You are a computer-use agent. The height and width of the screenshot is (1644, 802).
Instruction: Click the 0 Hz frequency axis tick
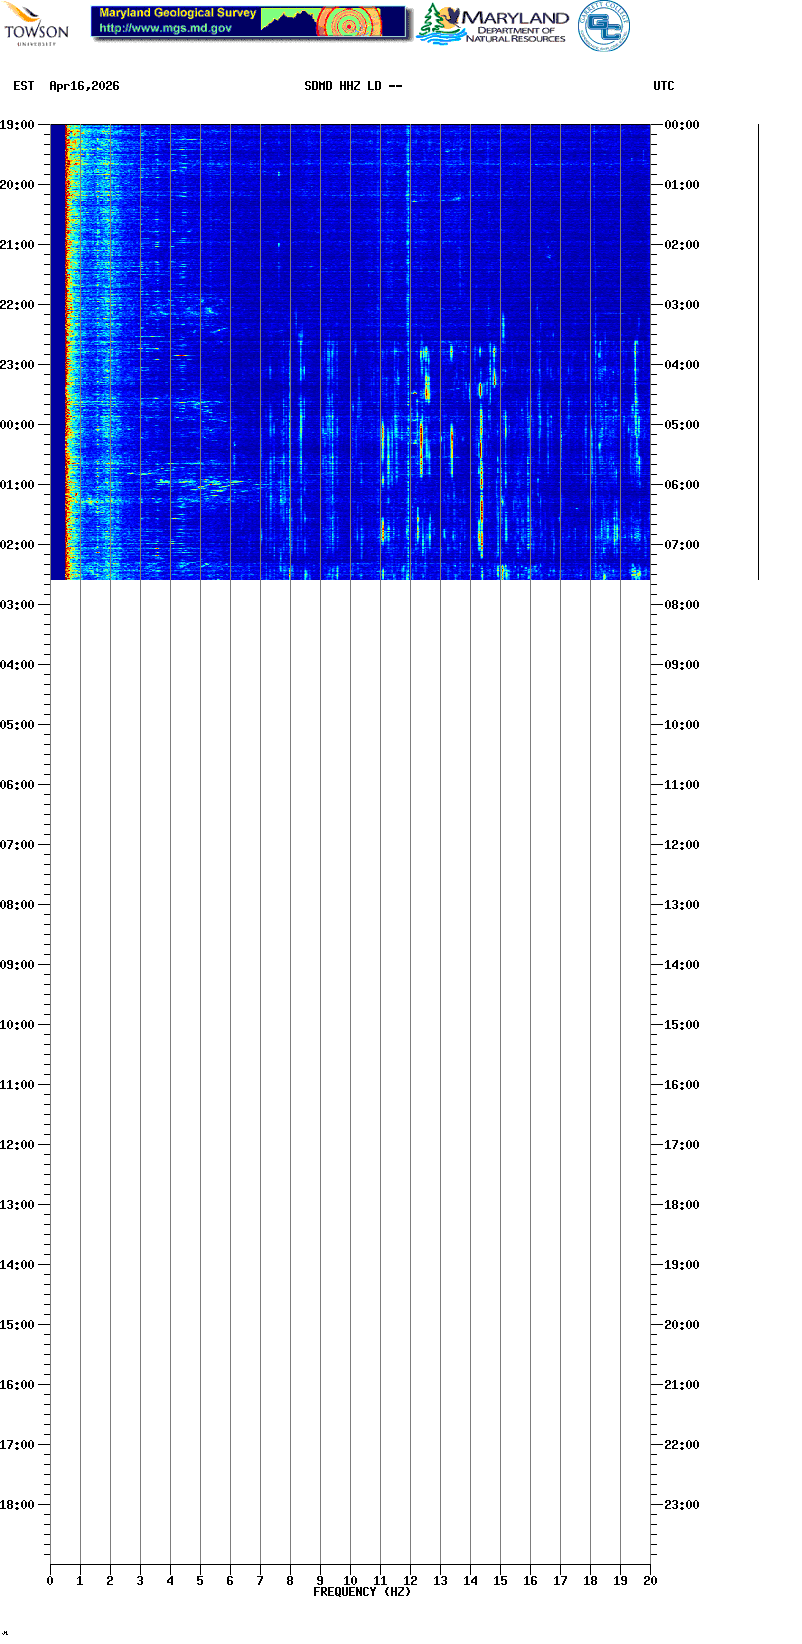point(50,1580)
